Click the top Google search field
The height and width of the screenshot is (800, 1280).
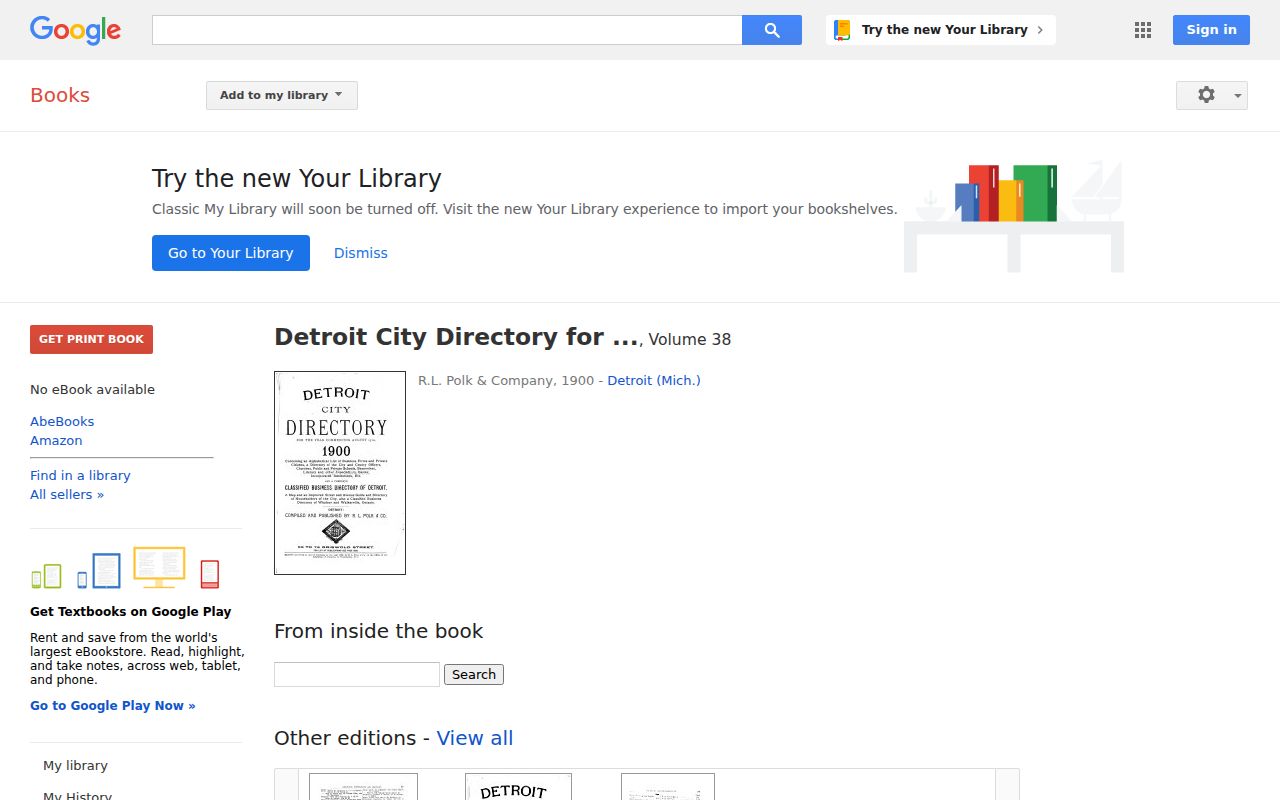point(447,30)
